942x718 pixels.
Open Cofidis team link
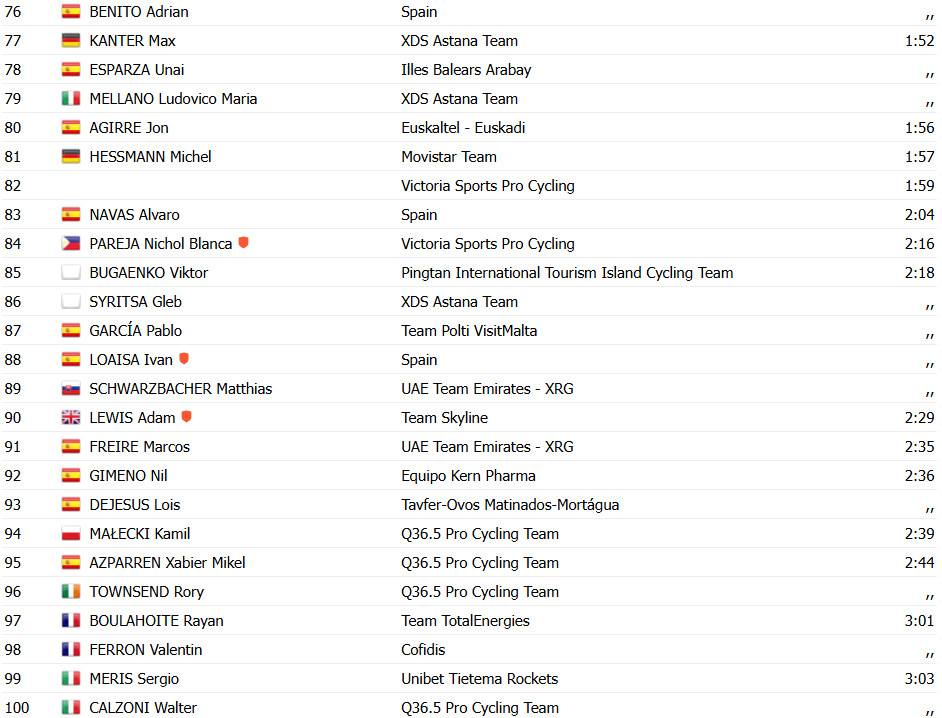423,649
